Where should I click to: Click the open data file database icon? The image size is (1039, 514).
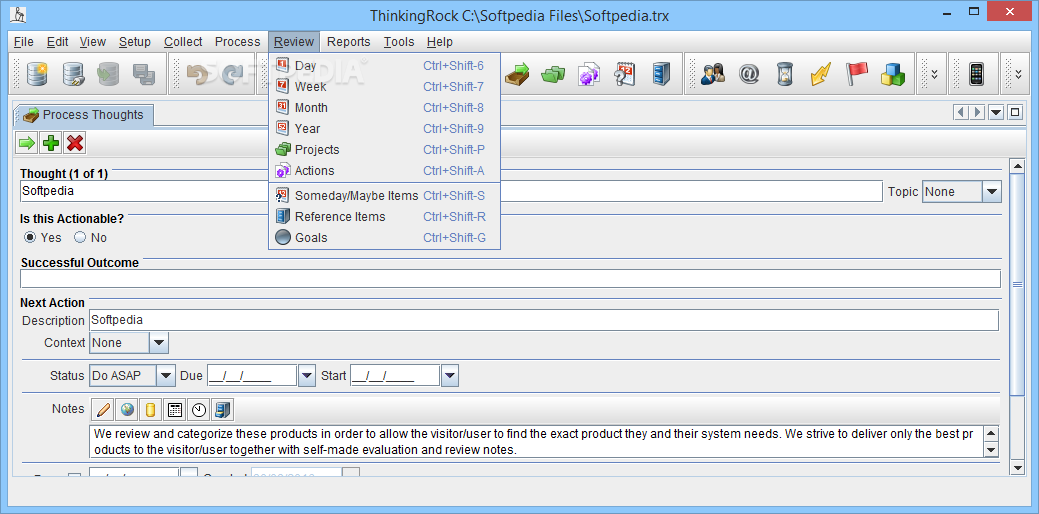(x=73, y=74)
